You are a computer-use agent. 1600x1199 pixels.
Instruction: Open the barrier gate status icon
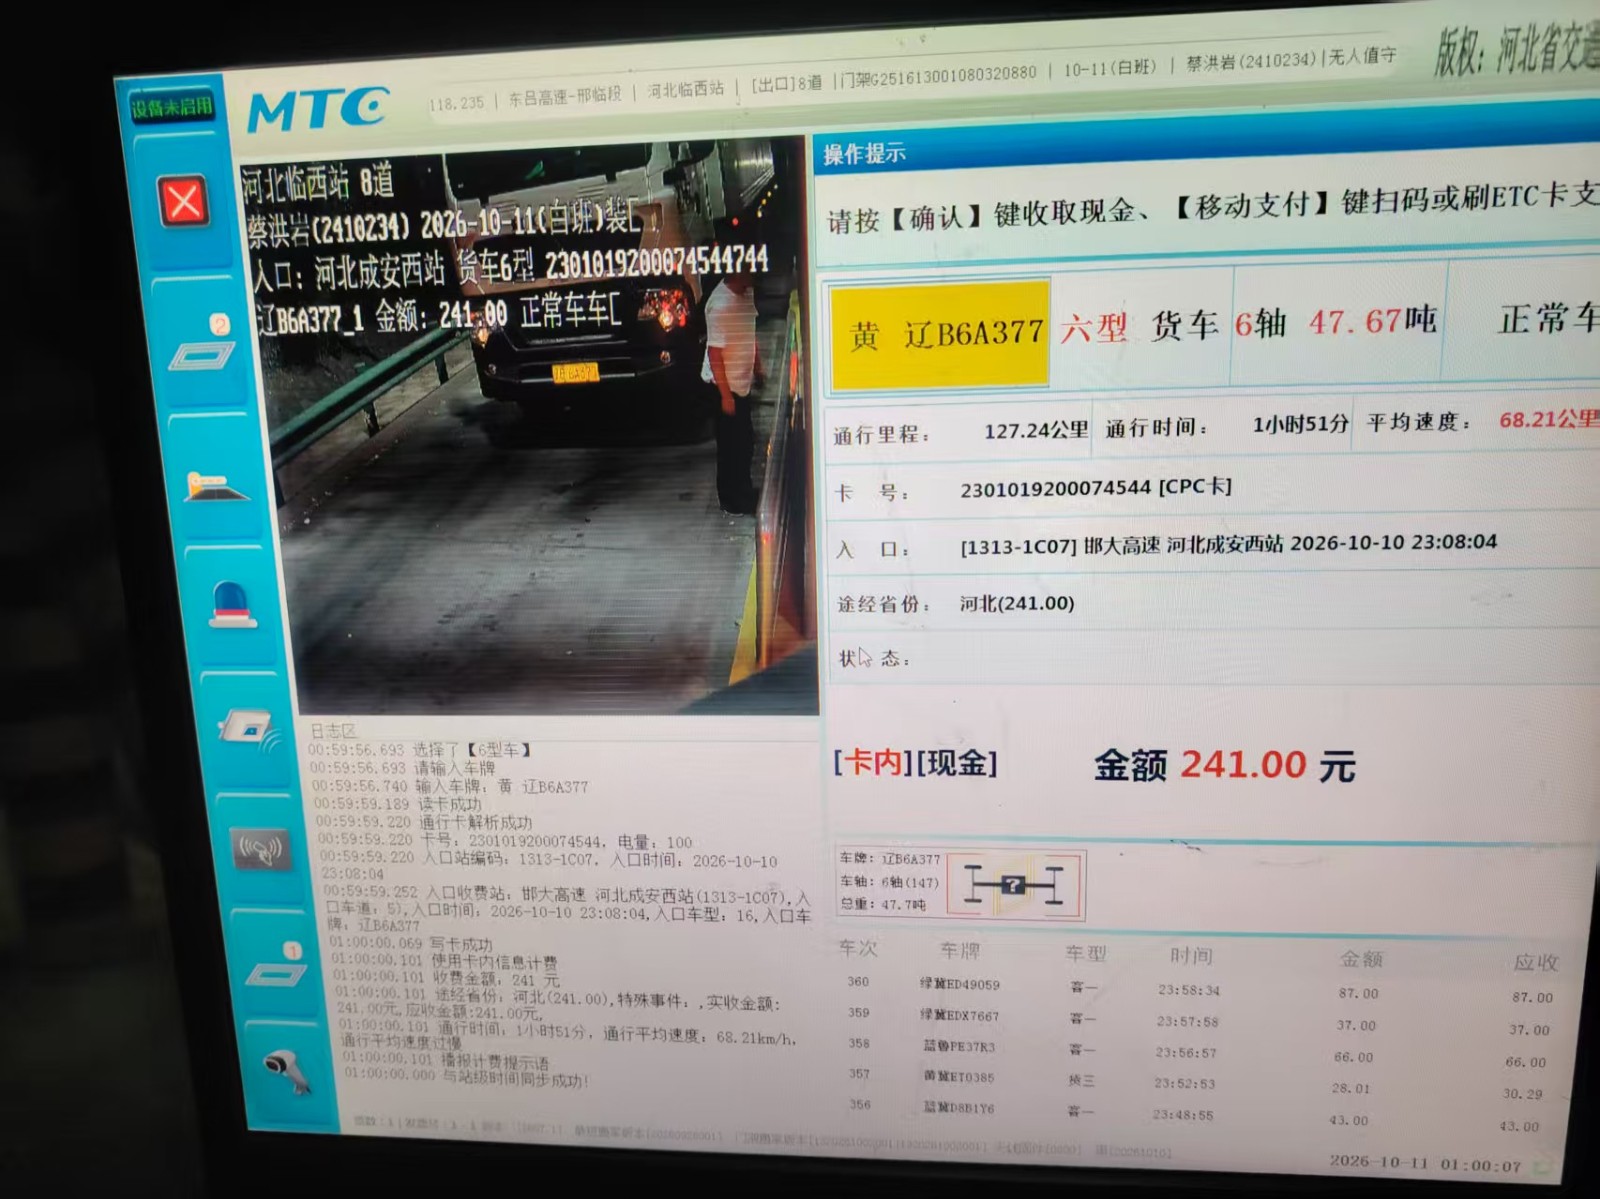216,487
